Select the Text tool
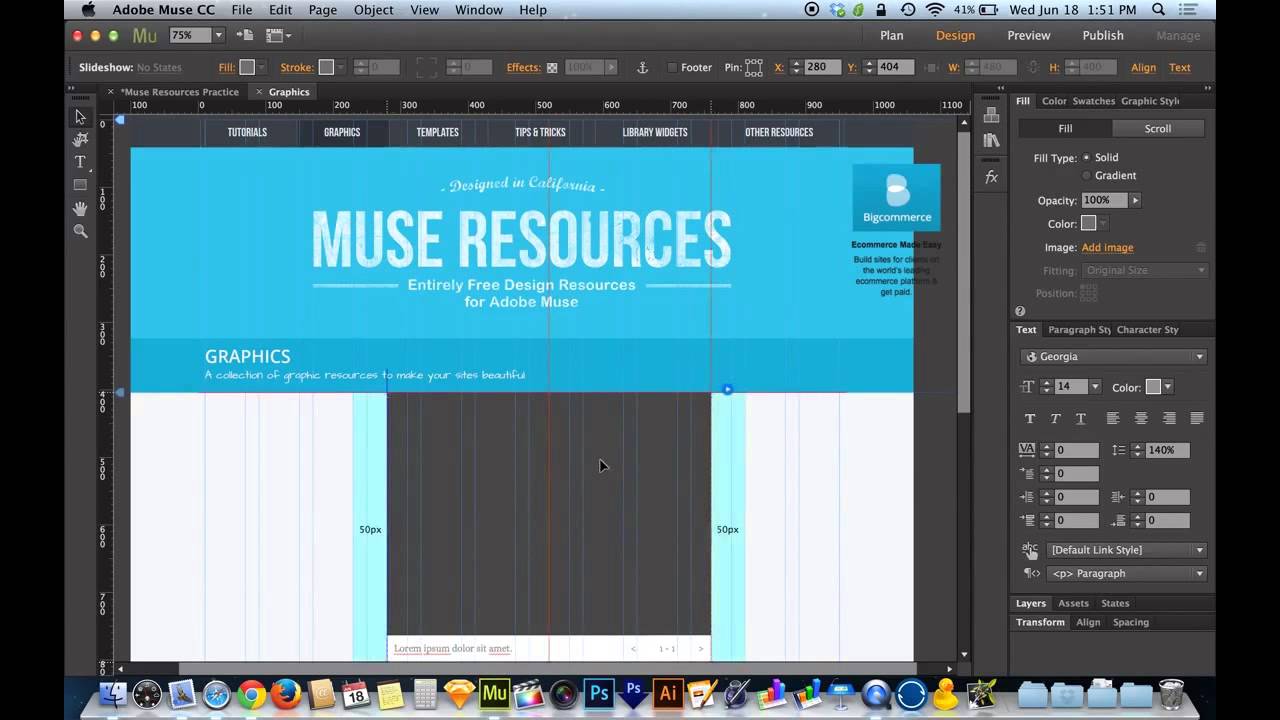Screen dimensions: 1280x720 tap(80, 162)
